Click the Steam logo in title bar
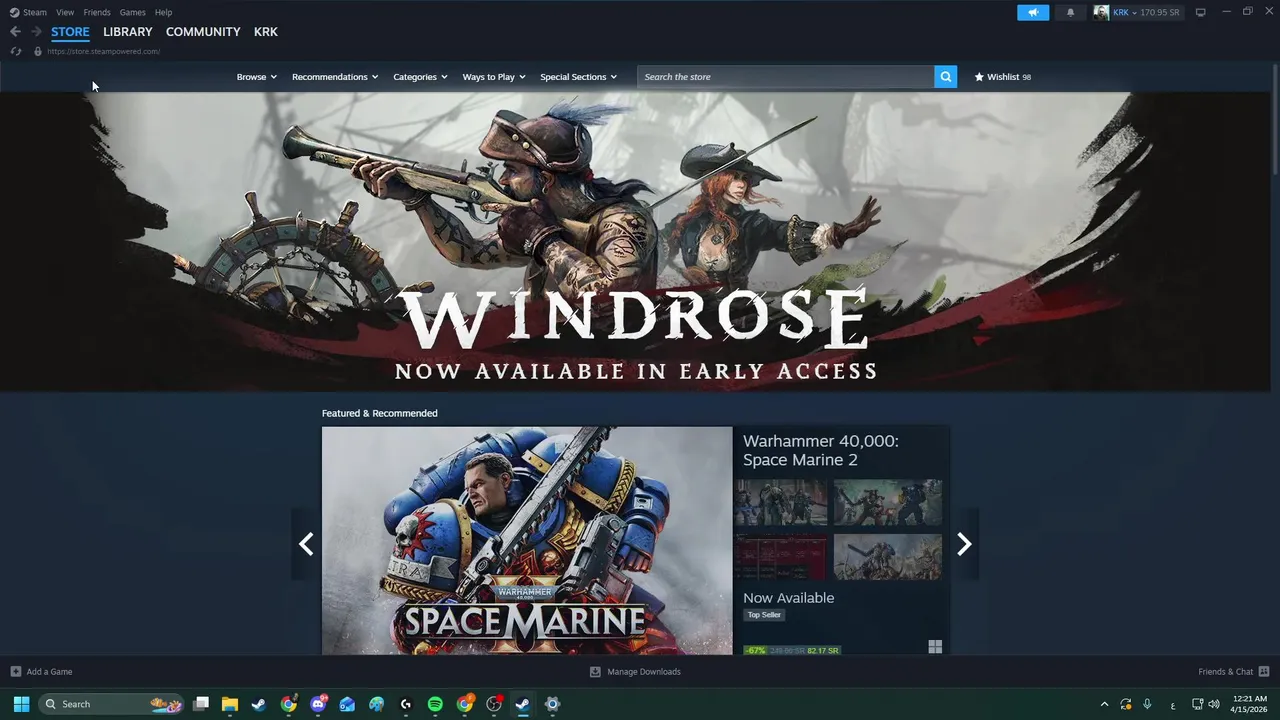The width and height of the screenshot is (1280, 720). [x=14, y=12]
